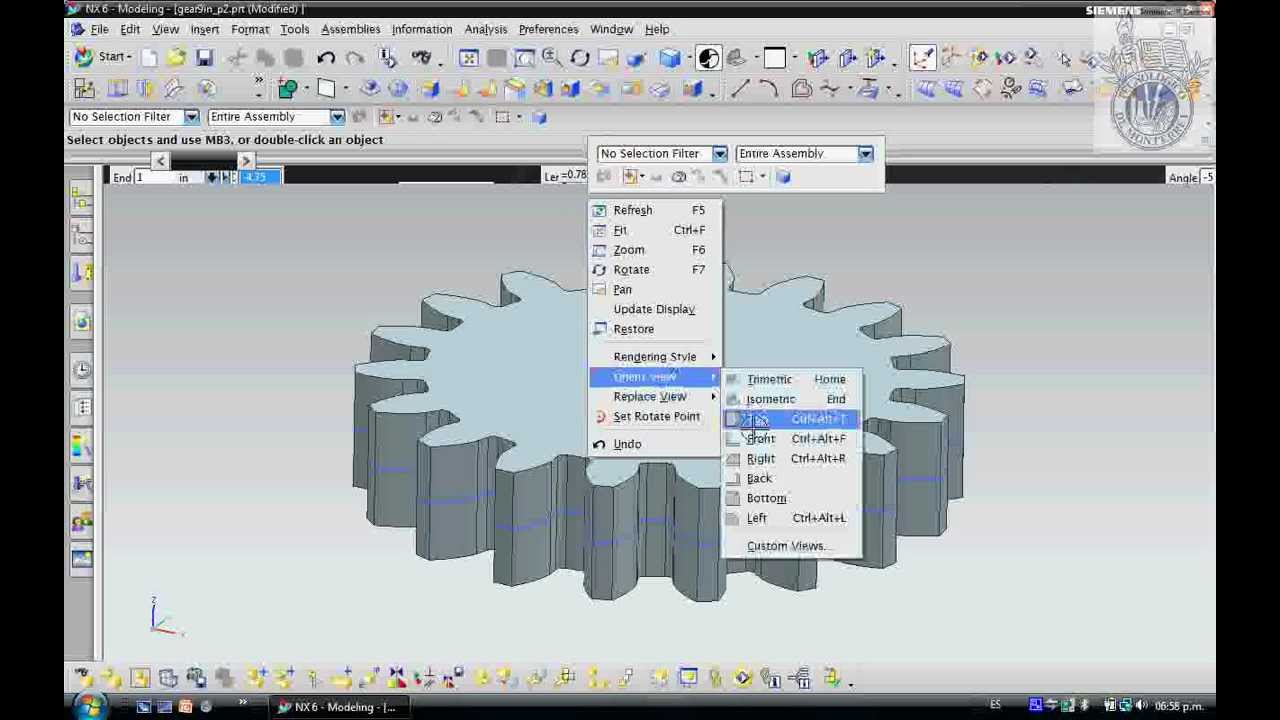Click the Windows Start orb

(x=89, y=707)
